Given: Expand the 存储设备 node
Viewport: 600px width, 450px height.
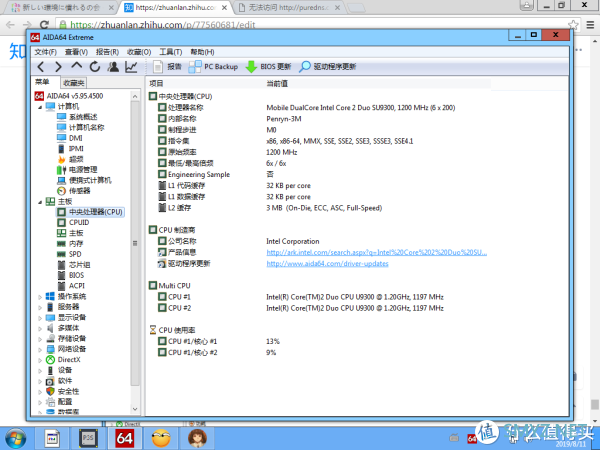Looking at the screenshot, I should point(40,339).
